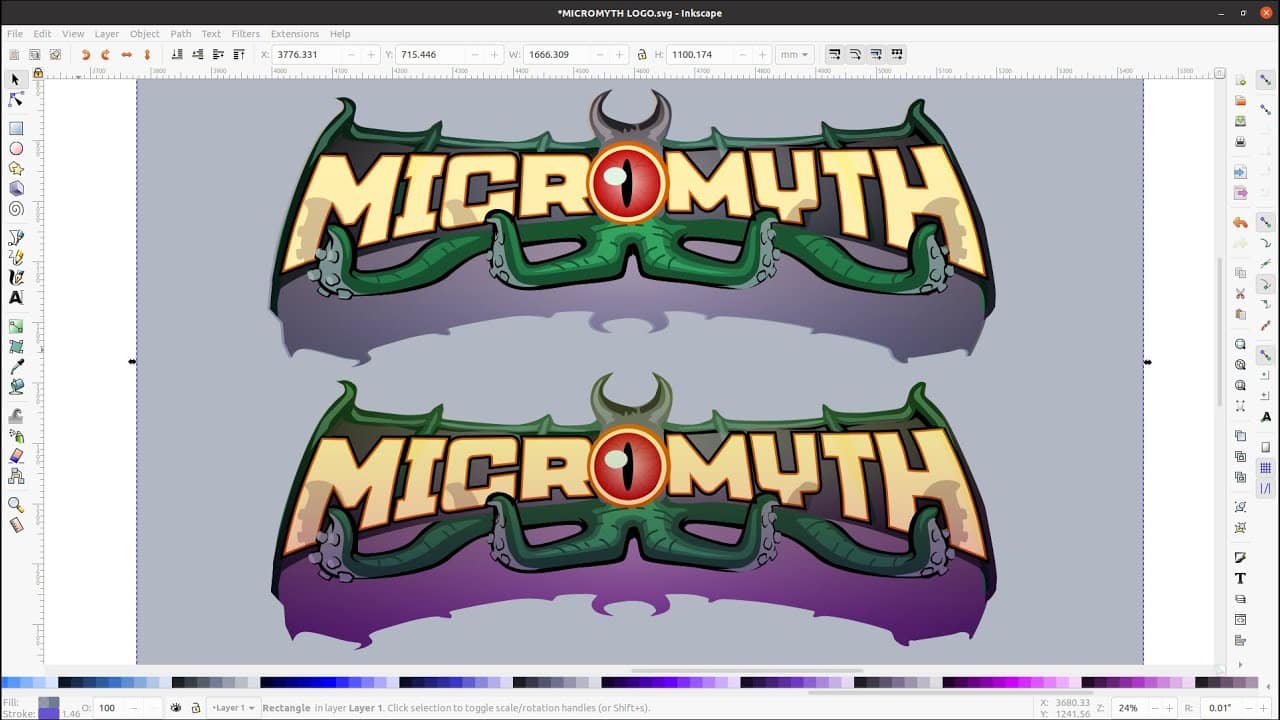Activate the Text tool in toolbox
The height and width of the screenshot is (720, 1280).
16,297
